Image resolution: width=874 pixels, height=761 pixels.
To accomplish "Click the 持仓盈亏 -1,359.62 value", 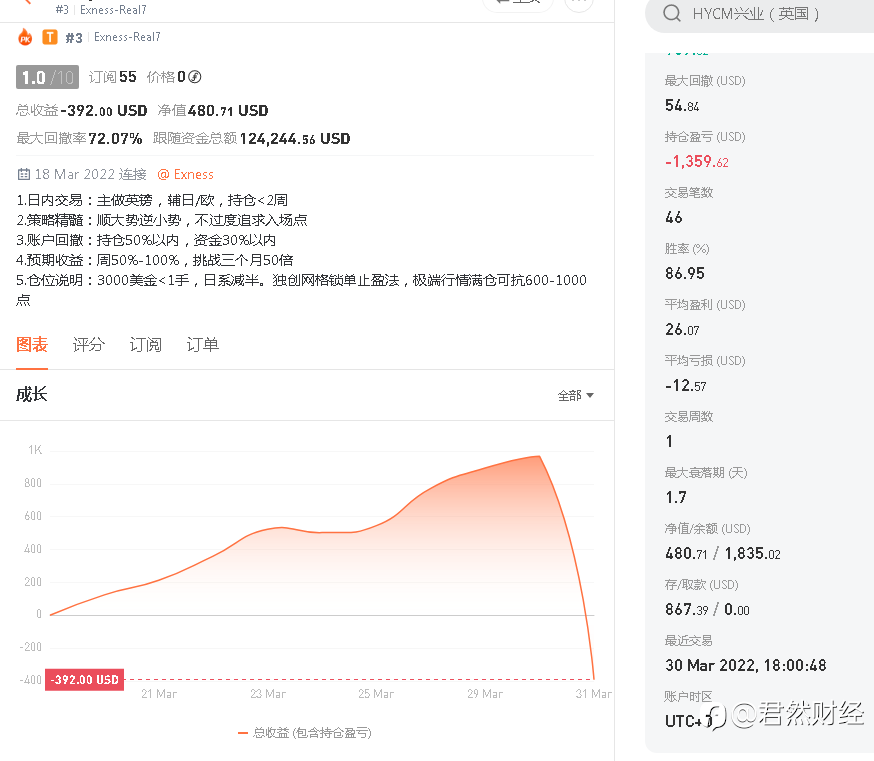I will pyautogui.click(x=697, y=162).
